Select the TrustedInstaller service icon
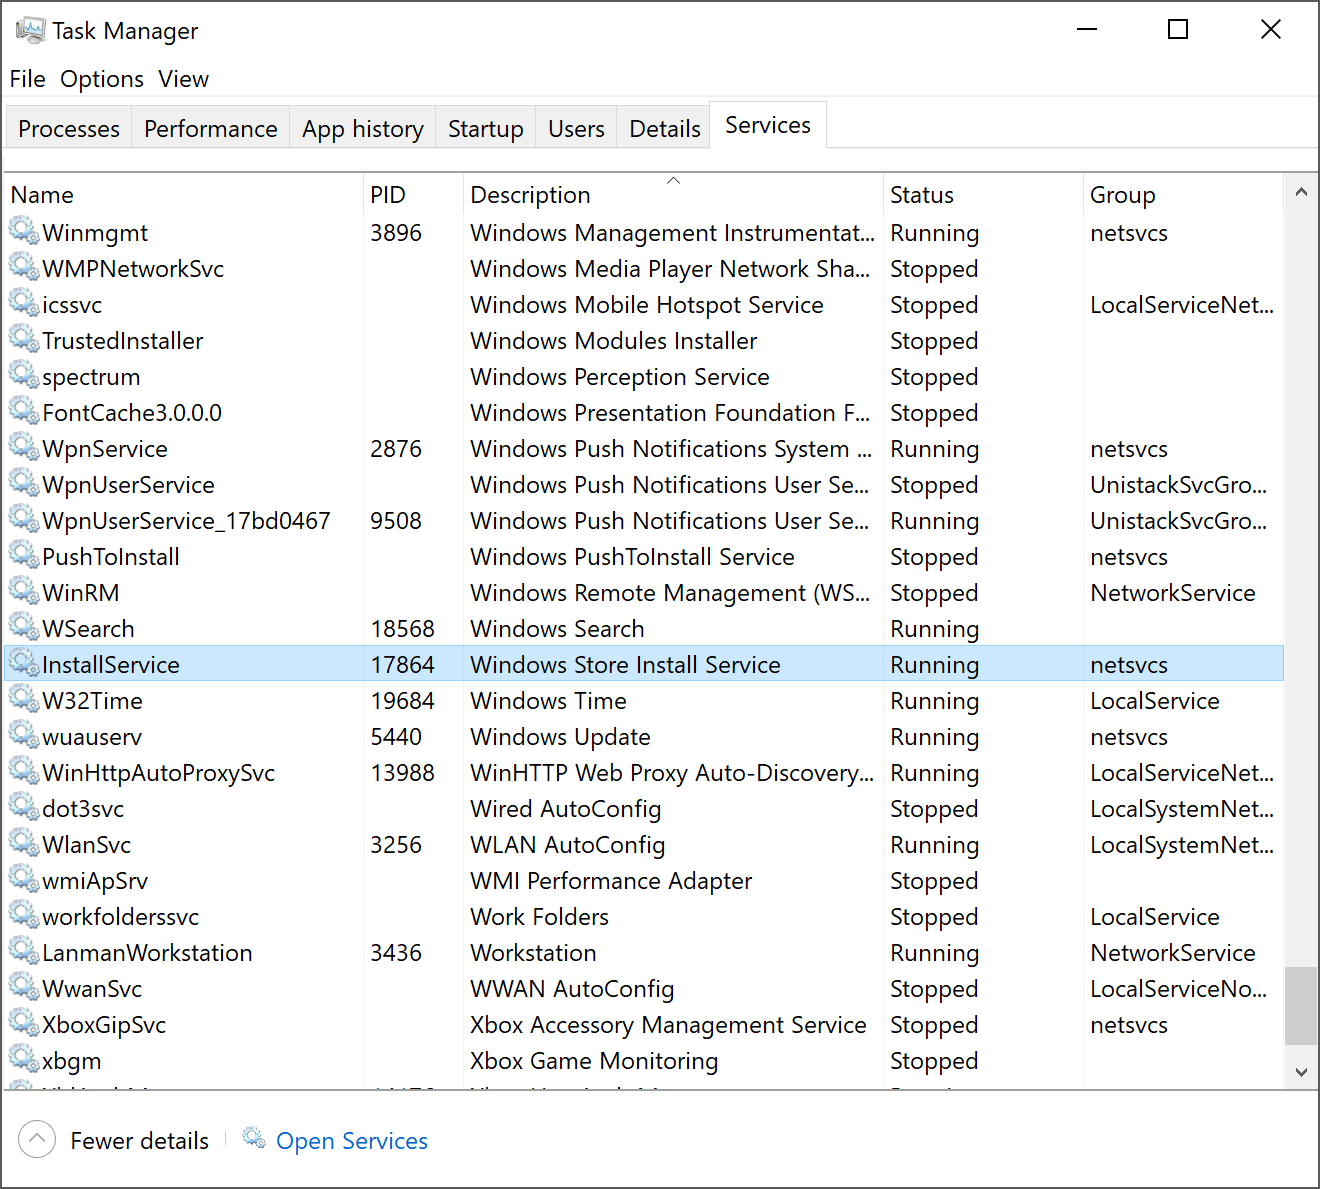Viewport: 1320px width, 1189px height. click(x=24, y=339)
